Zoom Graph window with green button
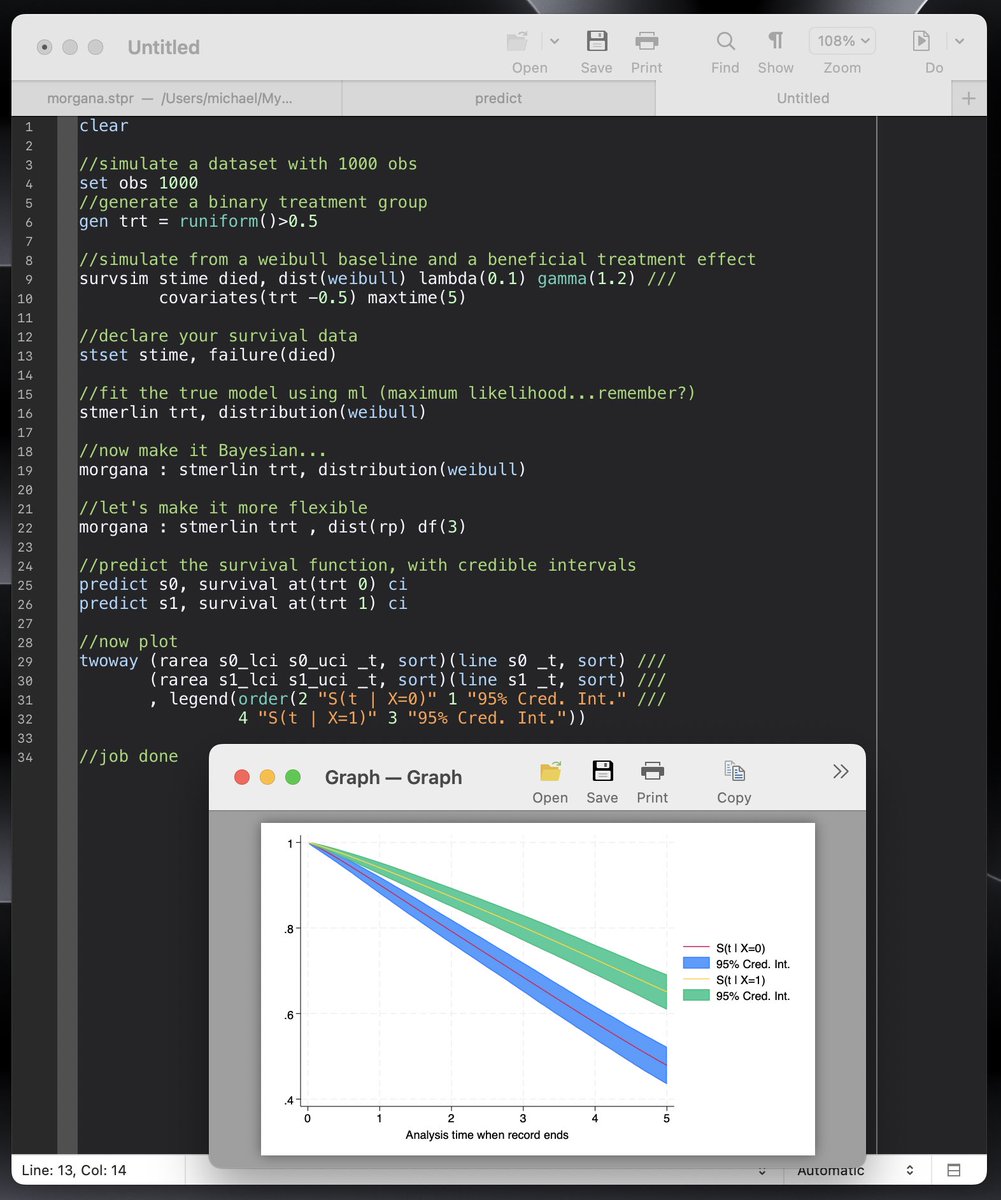1001x1200 pixels. coord(293,777)
